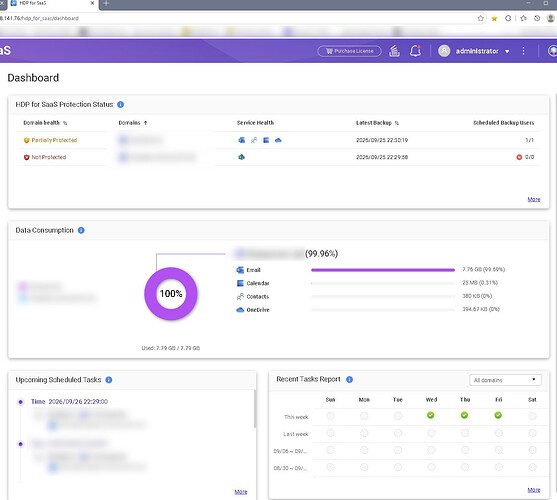The height and width of the screenshot is (500, 557).
Task: Click the administrator avatar icon
Action: (444, 51)
